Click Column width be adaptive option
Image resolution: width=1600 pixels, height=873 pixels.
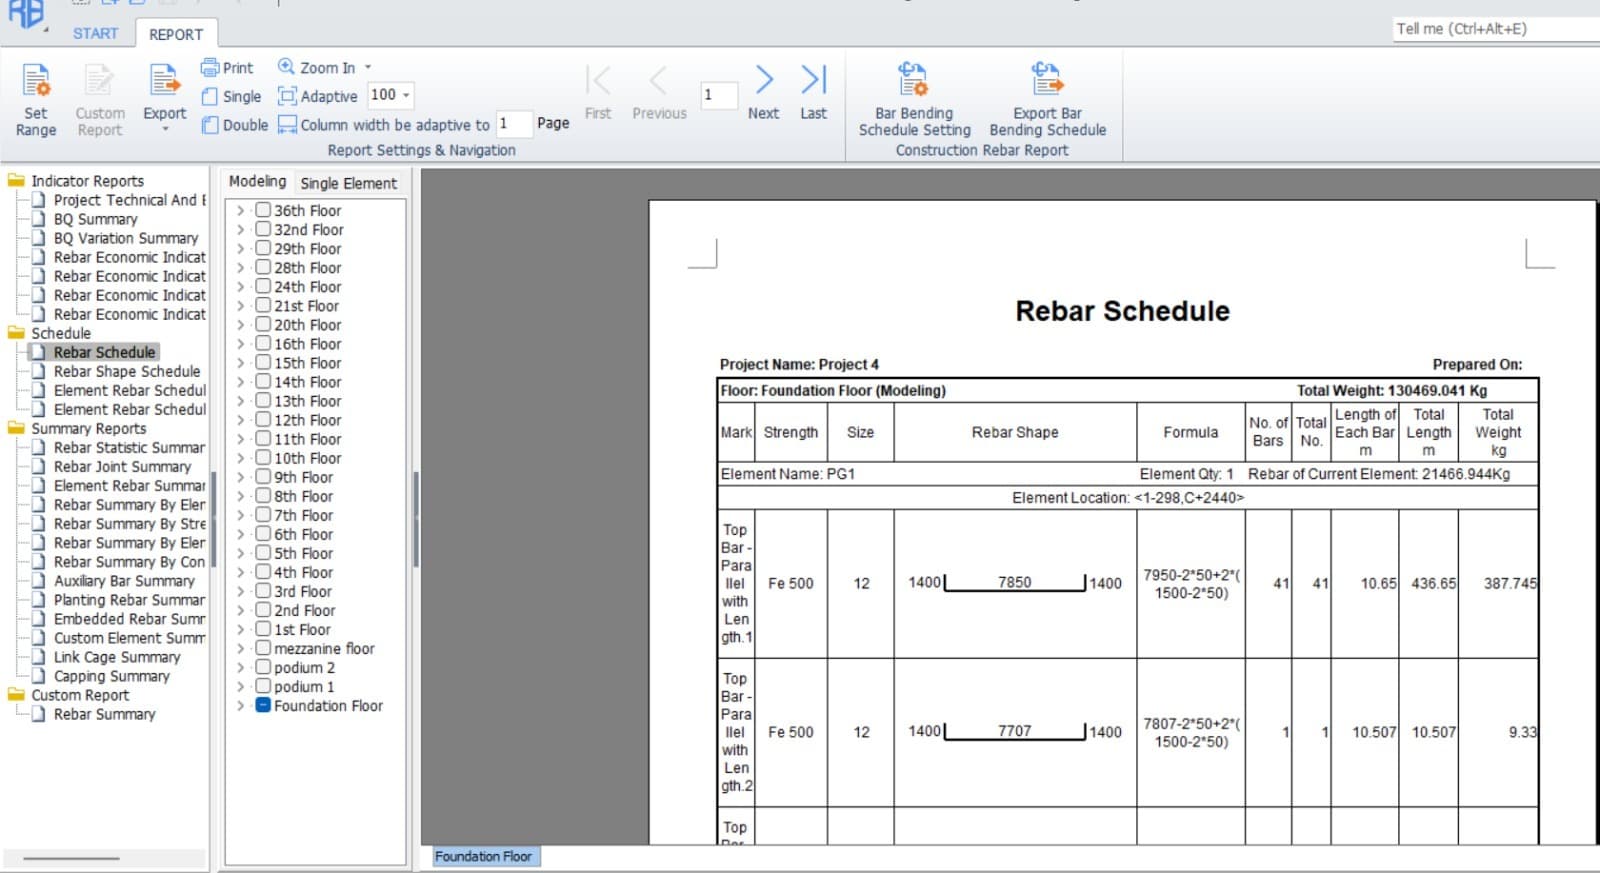384,125
